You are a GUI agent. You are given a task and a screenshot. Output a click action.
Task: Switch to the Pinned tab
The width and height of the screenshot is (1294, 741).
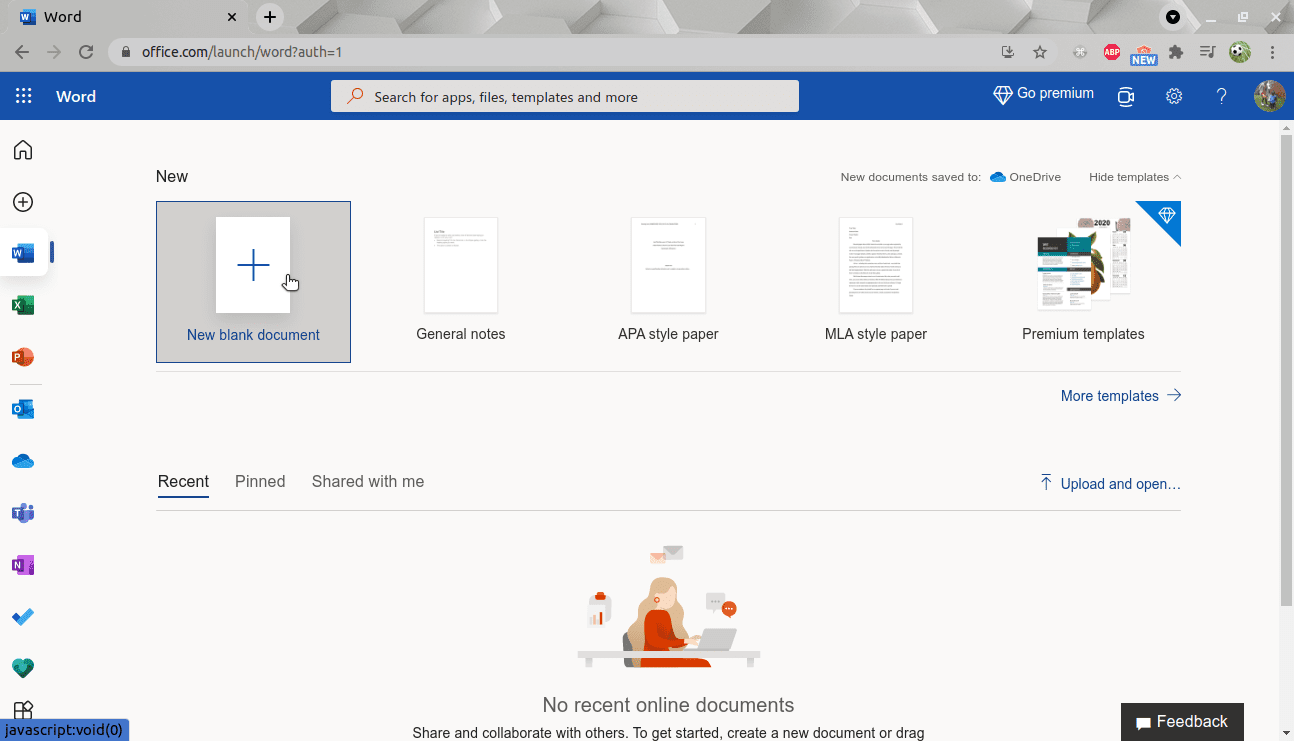click(x=260, y=482)
